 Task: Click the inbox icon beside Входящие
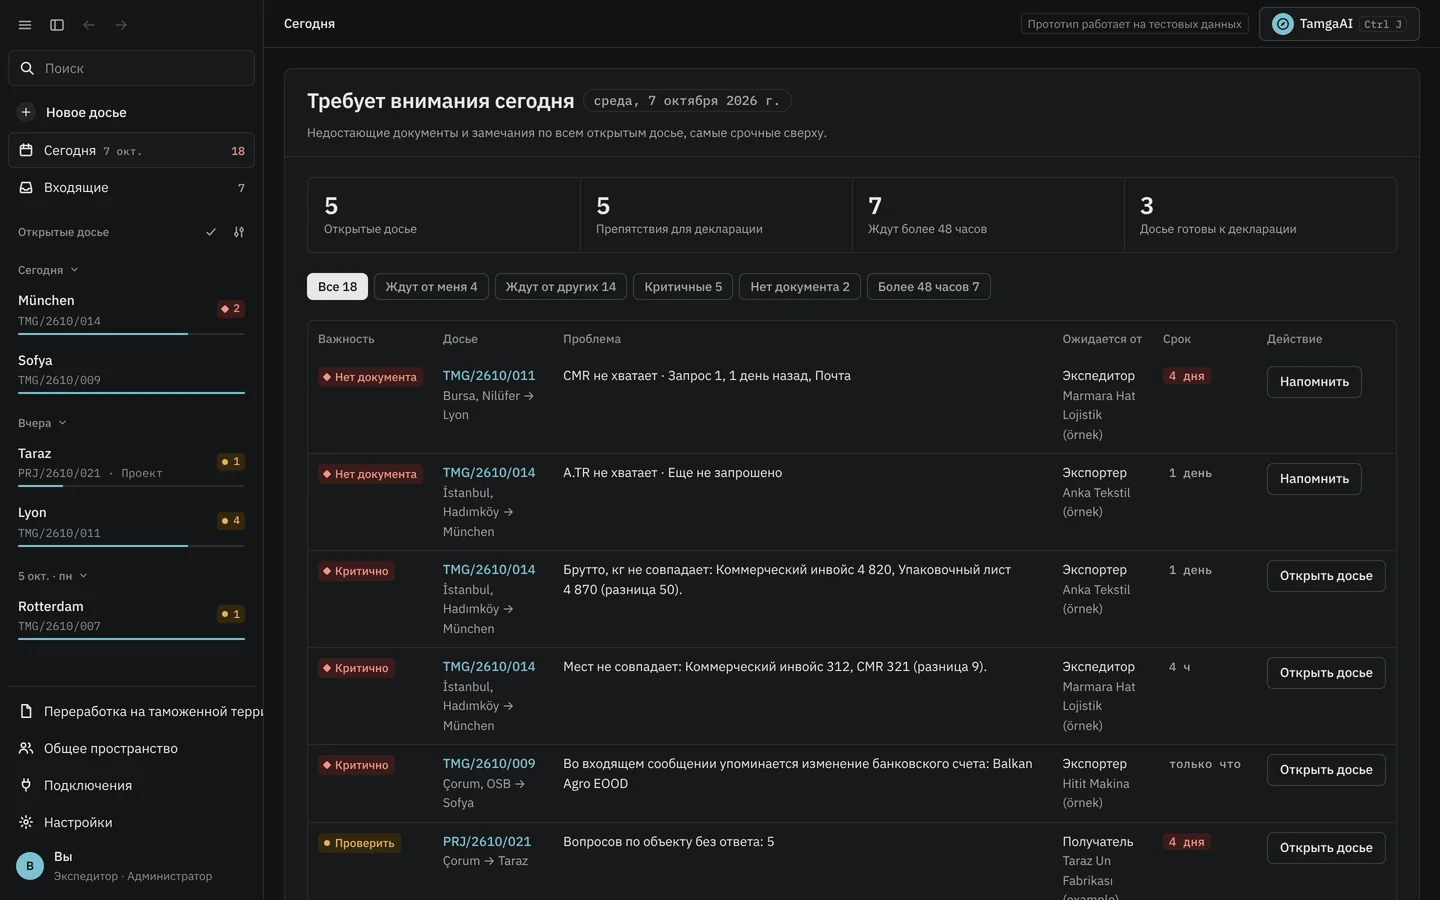coord(26,187)
